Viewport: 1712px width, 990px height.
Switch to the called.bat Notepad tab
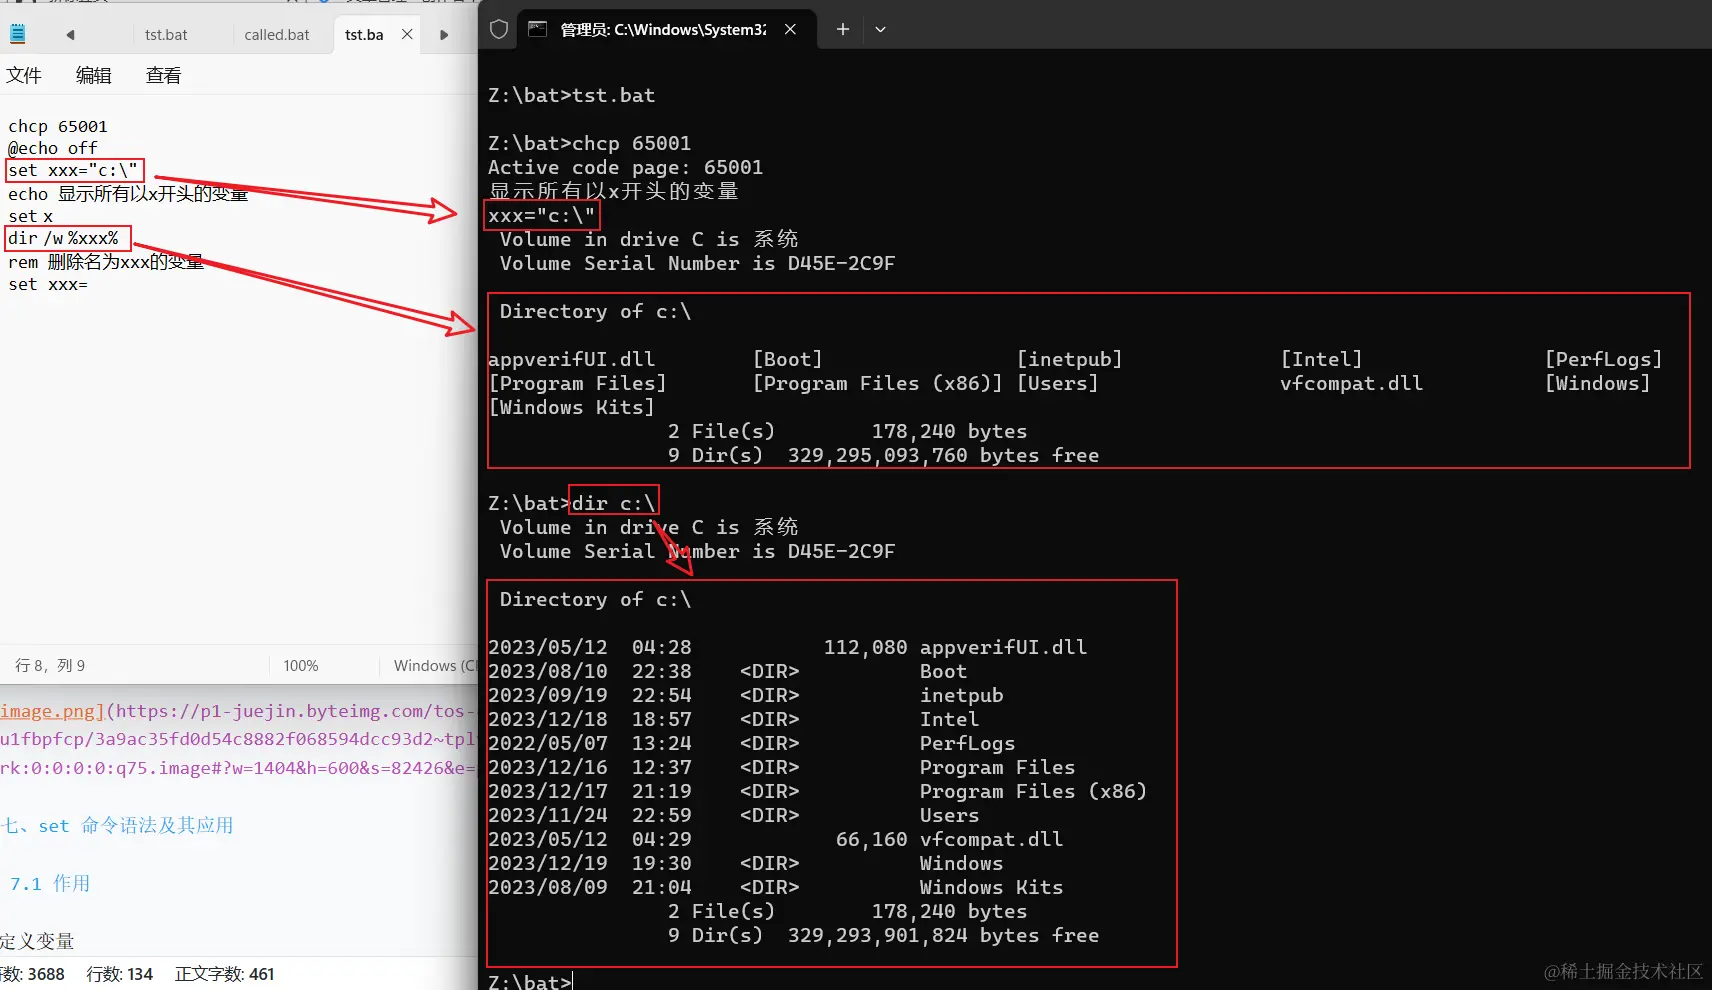tap(277, 34)
